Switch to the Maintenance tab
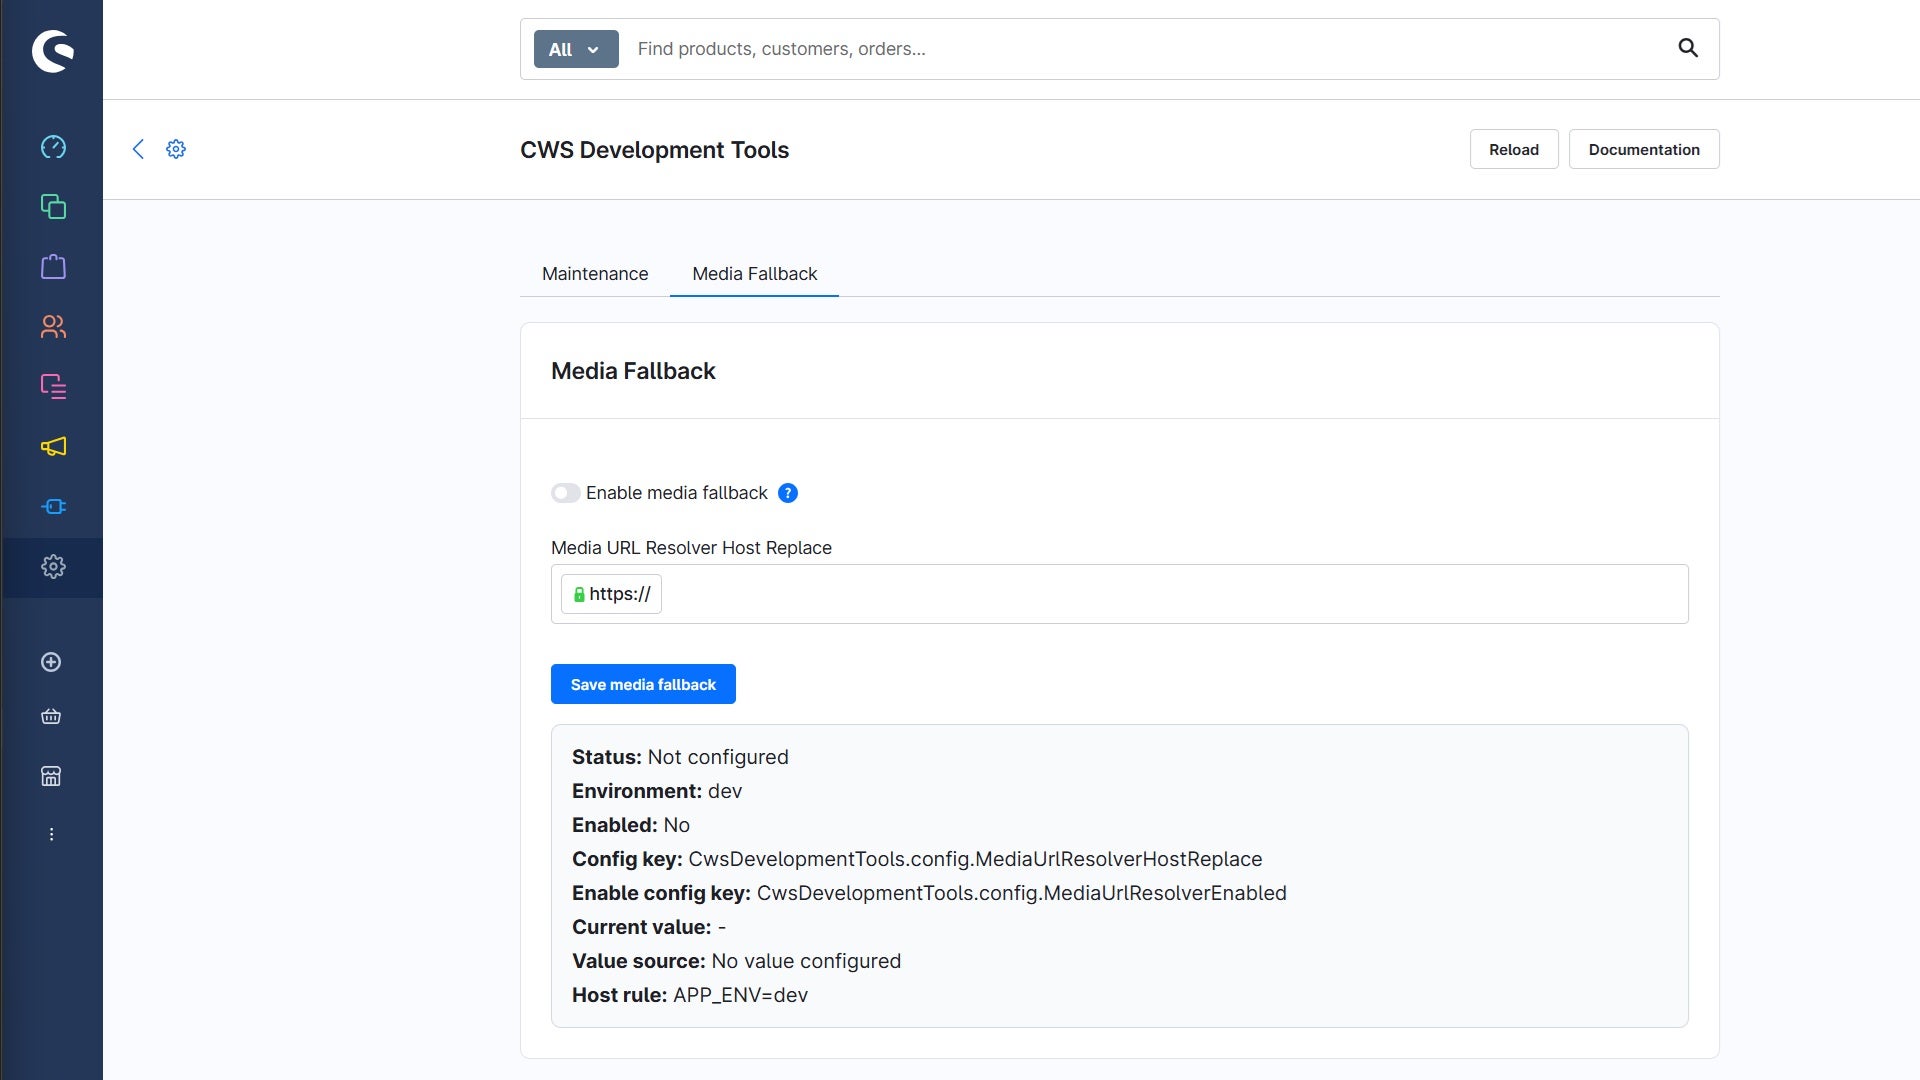This screenshot has width=1920, height=1080. click(595, 274)
